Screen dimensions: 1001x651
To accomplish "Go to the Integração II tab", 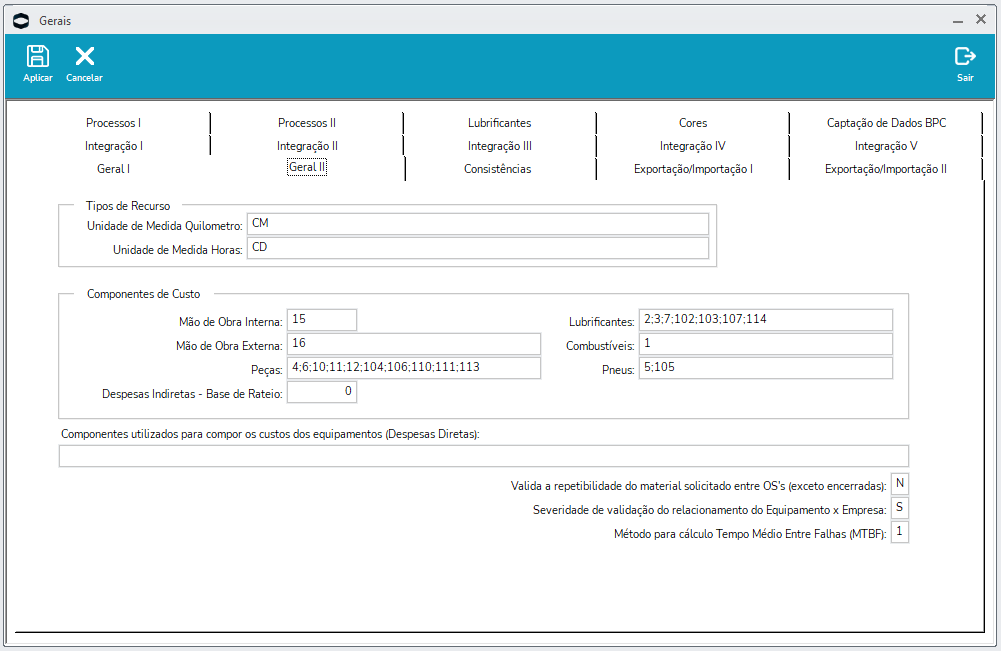I will (x=307, y=146).
